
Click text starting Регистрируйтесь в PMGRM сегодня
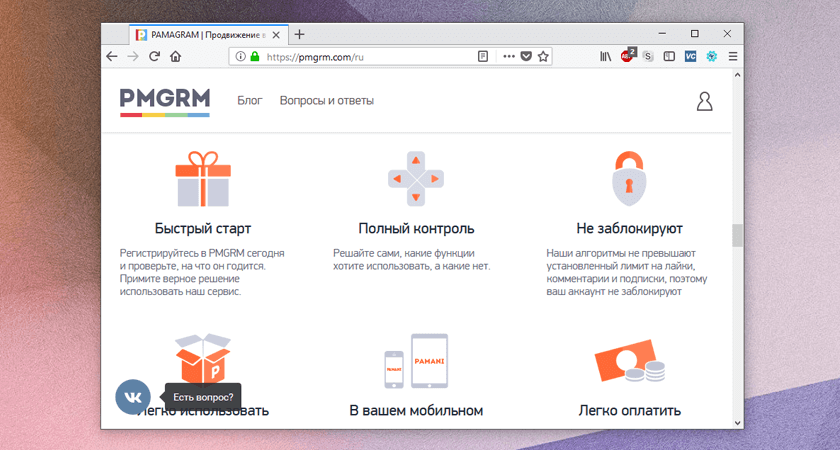tap(202, 272)
